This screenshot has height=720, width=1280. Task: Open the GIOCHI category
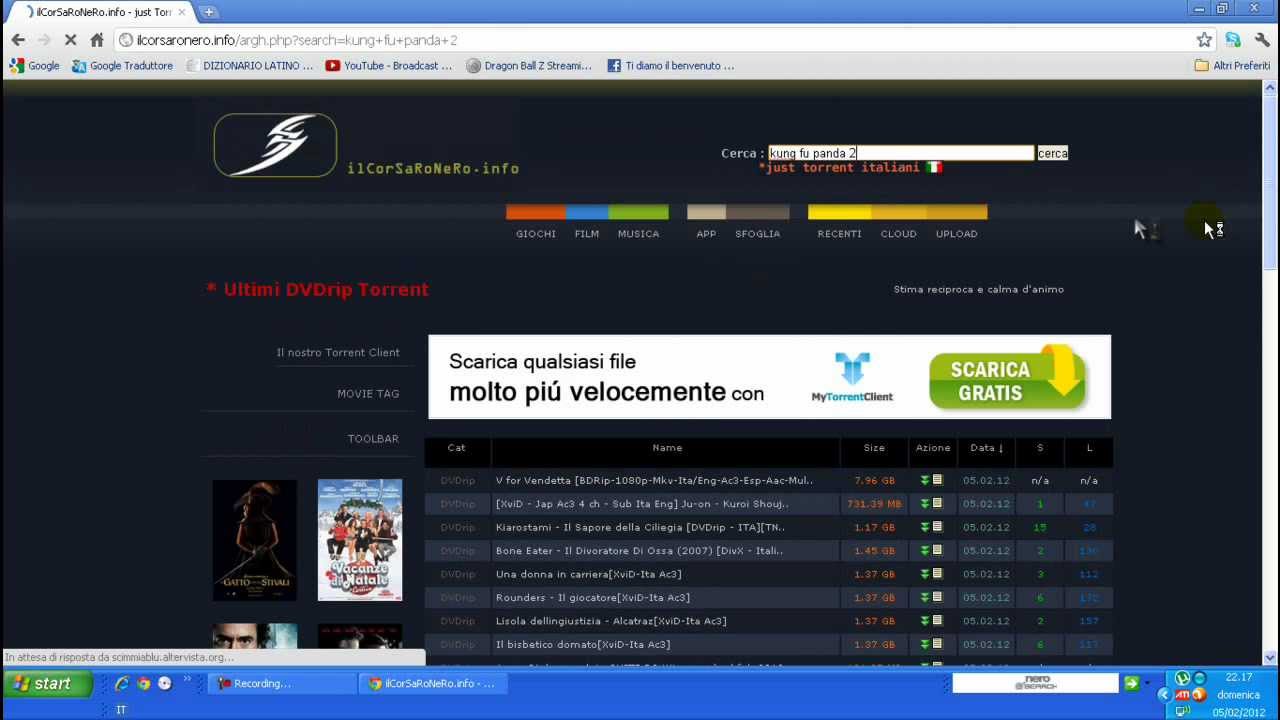(x=536, y=234)
